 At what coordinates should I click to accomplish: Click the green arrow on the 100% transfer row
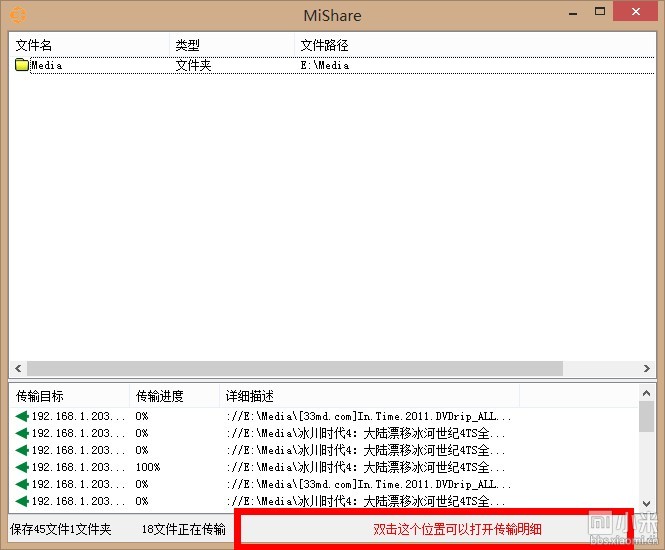[x=22, y=467]
